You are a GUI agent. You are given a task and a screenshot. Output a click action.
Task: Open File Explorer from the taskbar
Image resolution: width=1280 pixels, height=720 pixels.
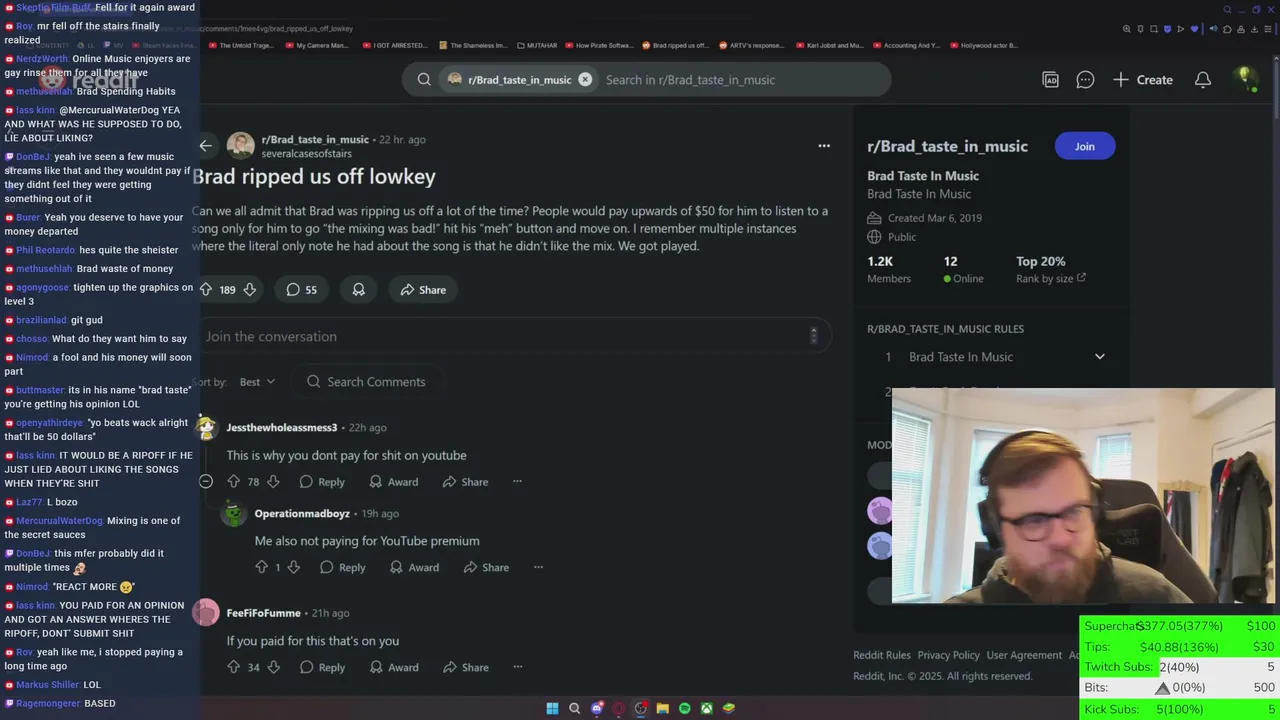pyautogui.click(x=662, y=708)
